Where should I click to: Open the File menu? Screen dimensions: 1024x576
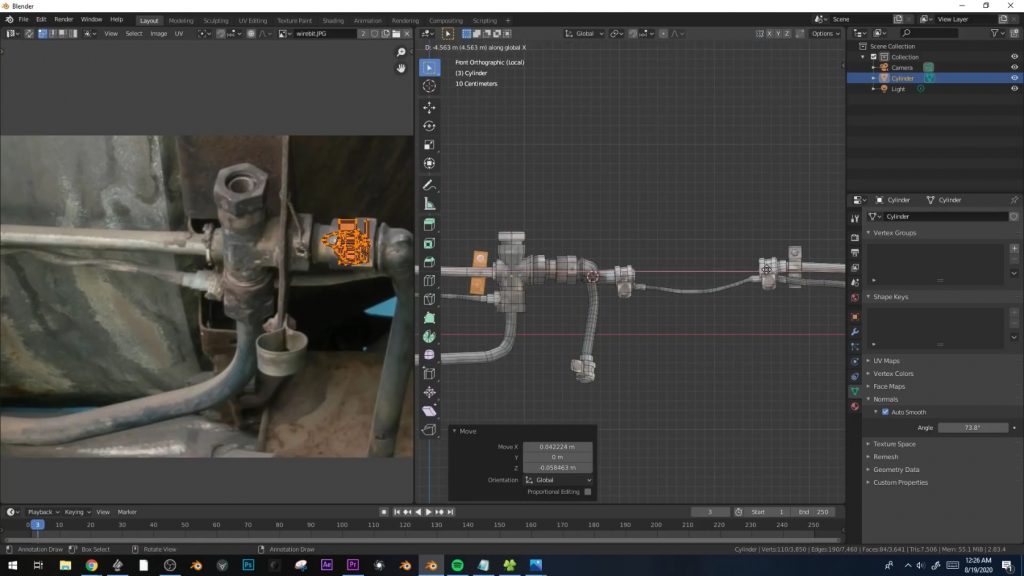24,20
